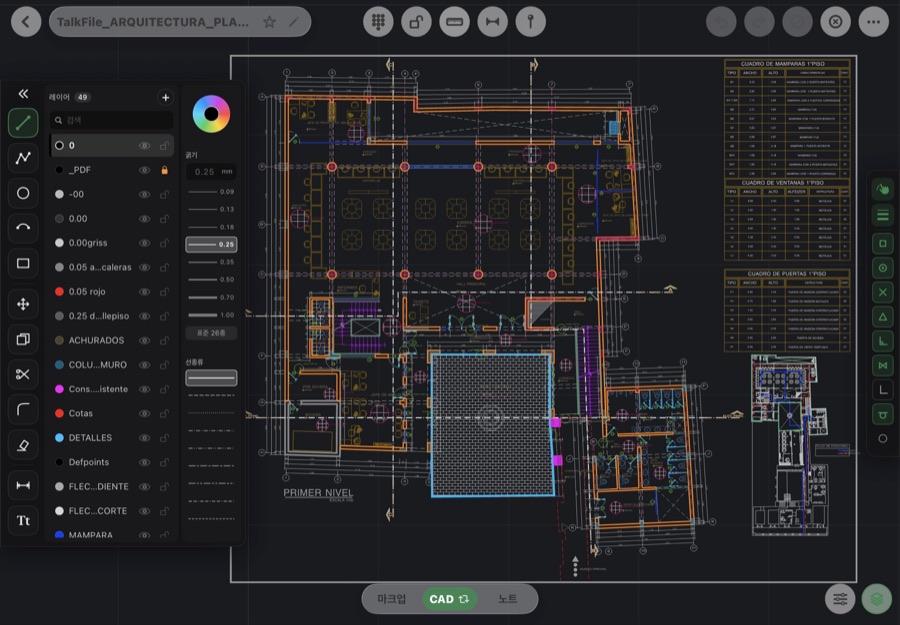Screen dimensions: 900x625
Task: Unlock the _PDF layer orange padlock
Action: [x=165, y=170]
